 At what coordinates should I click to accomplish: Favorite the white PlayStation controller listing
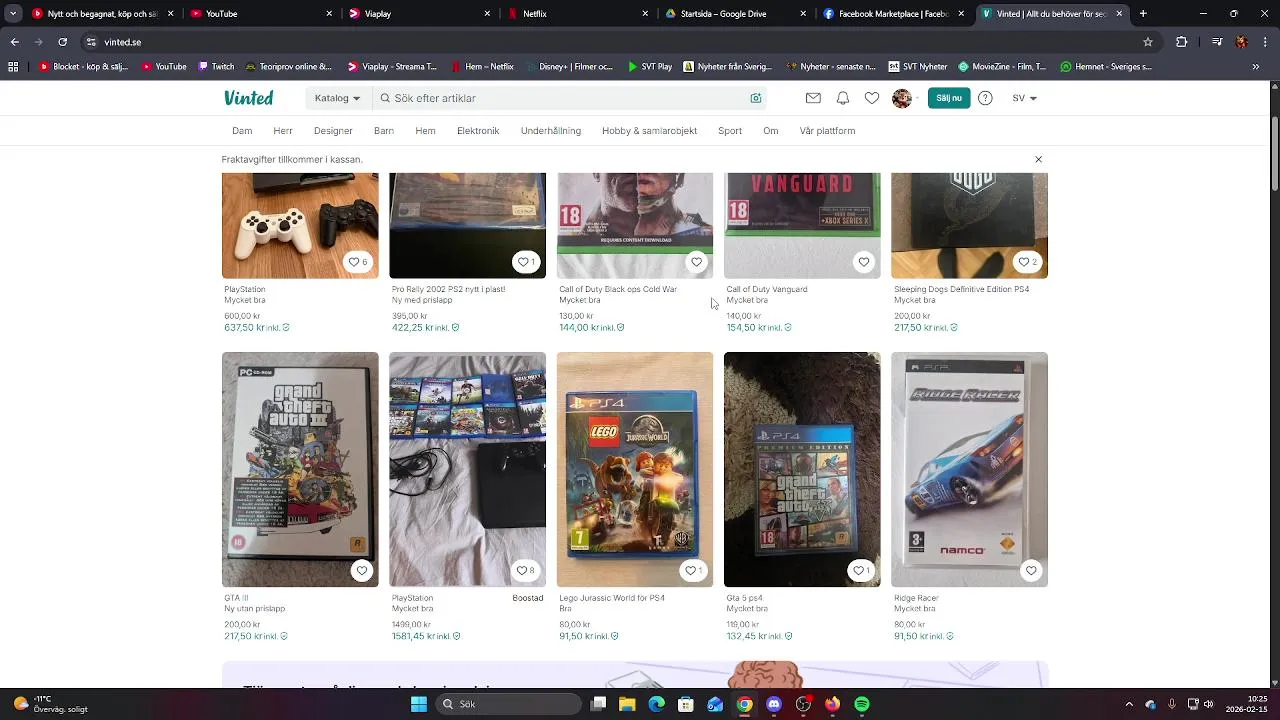tap(357, 262)
